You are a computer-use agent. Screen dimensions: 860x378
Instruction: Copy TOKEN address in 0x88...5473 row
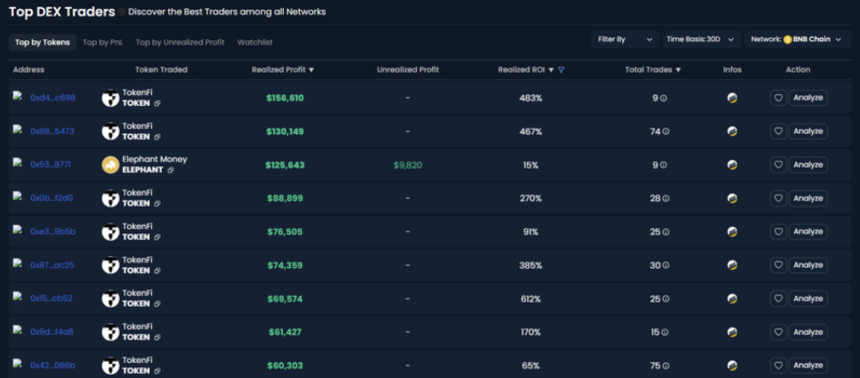[157, 137]
